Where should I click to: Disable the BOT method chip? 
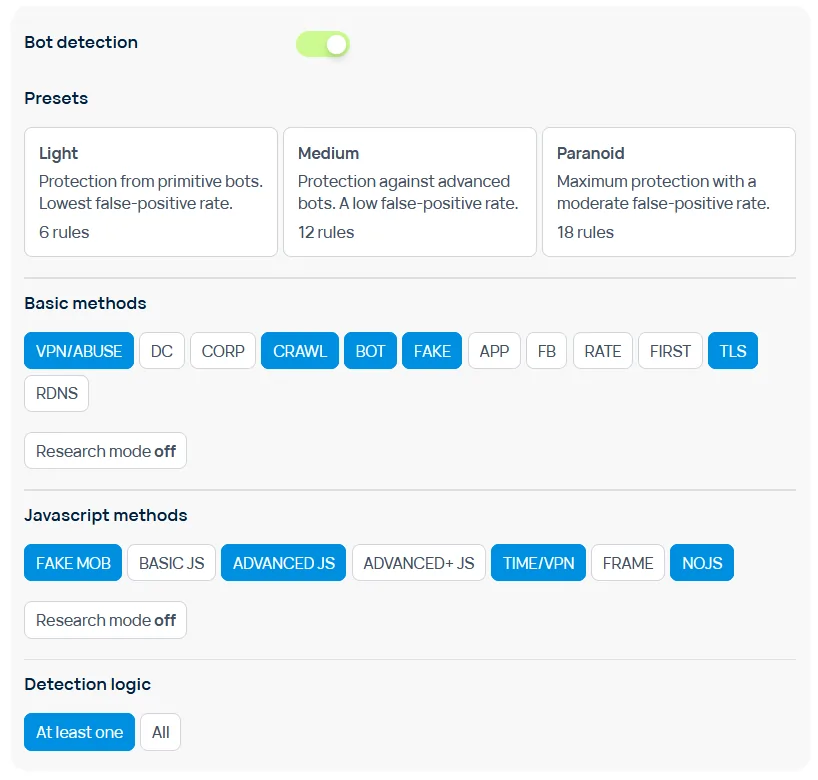(x=370, y=351)
